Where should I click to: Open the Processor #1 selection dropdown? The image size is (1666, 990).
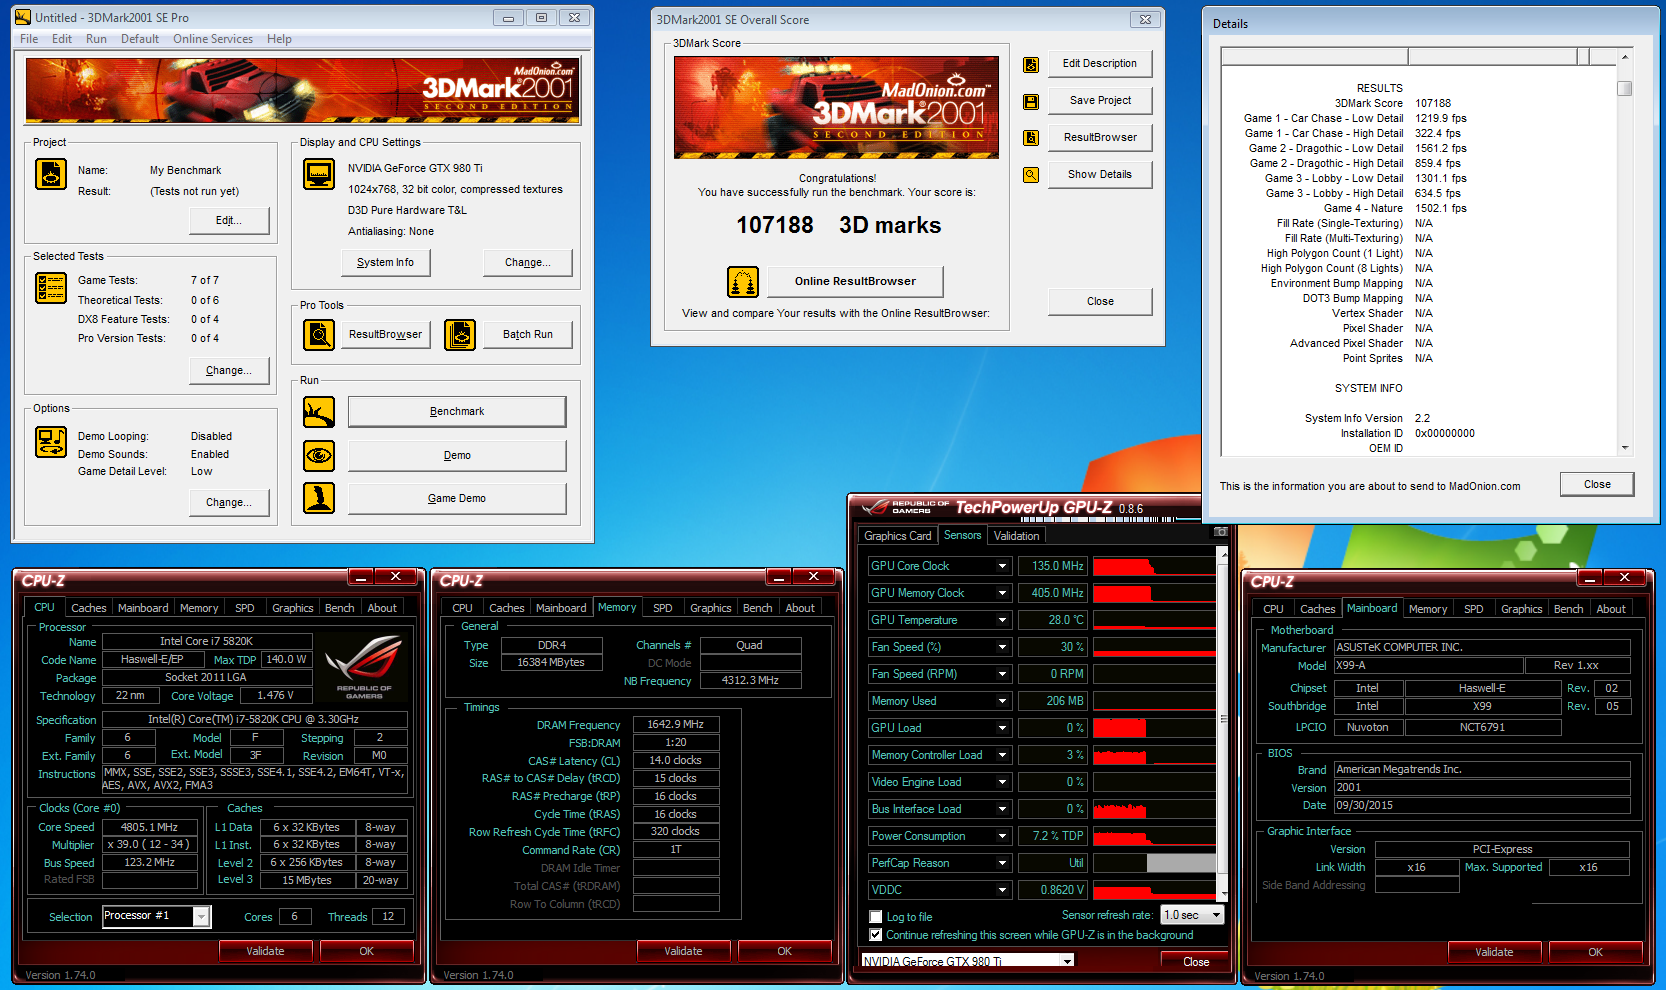[x=157, y=916]
